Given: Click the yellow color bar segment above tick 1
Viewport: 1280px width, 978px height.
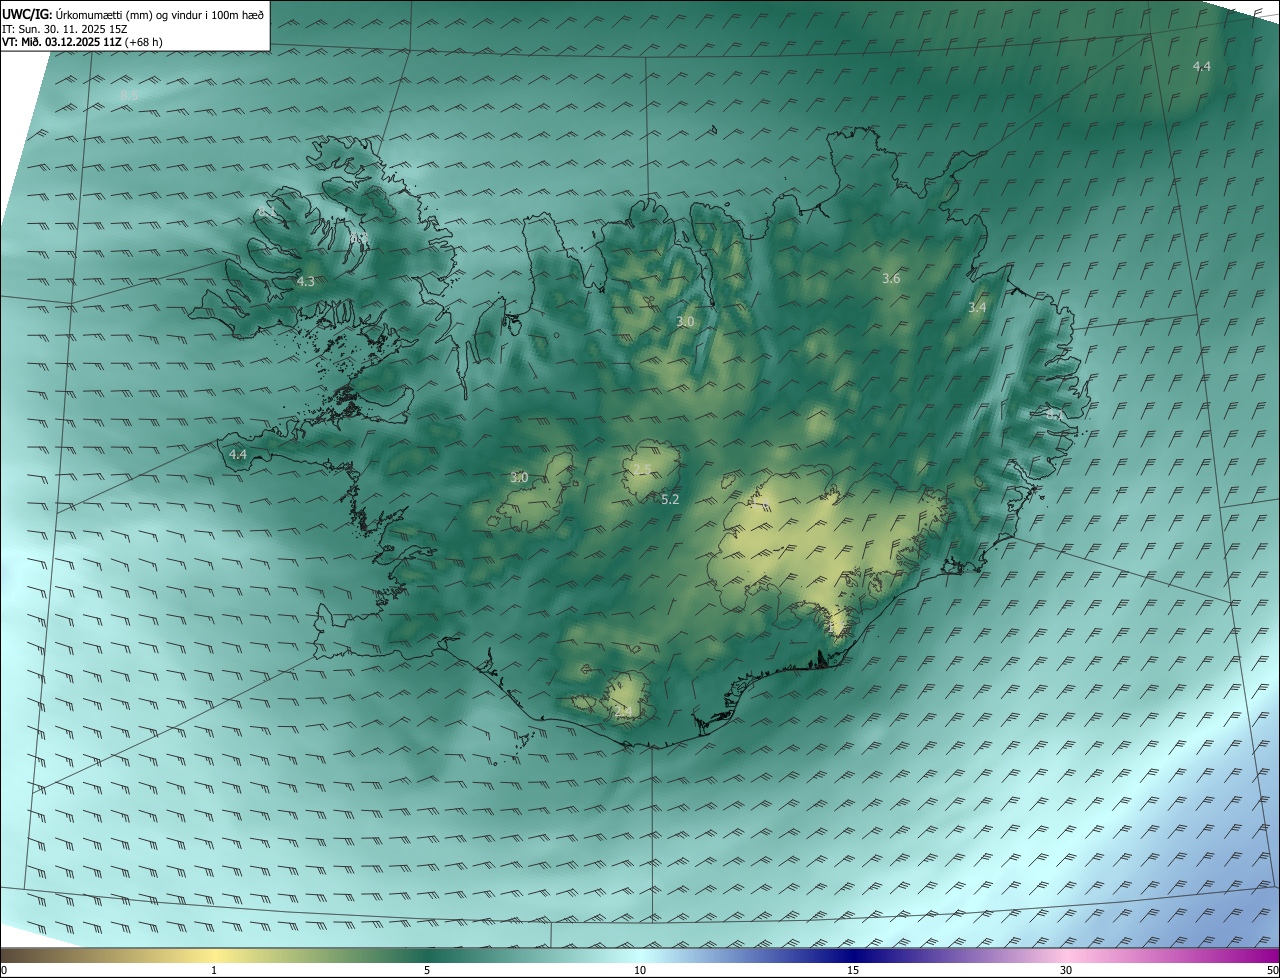Looking at the screenshot, I should (x=214, y=955).
